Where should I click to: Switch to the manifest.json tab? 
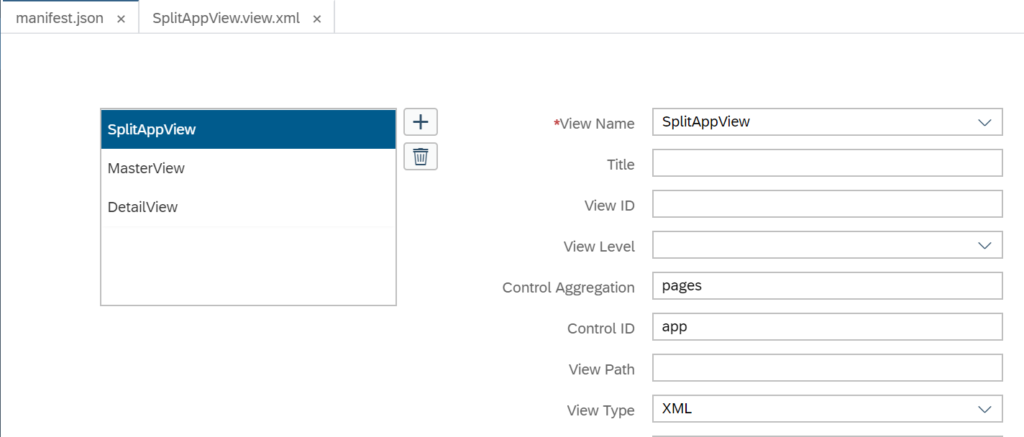point(59,18)
